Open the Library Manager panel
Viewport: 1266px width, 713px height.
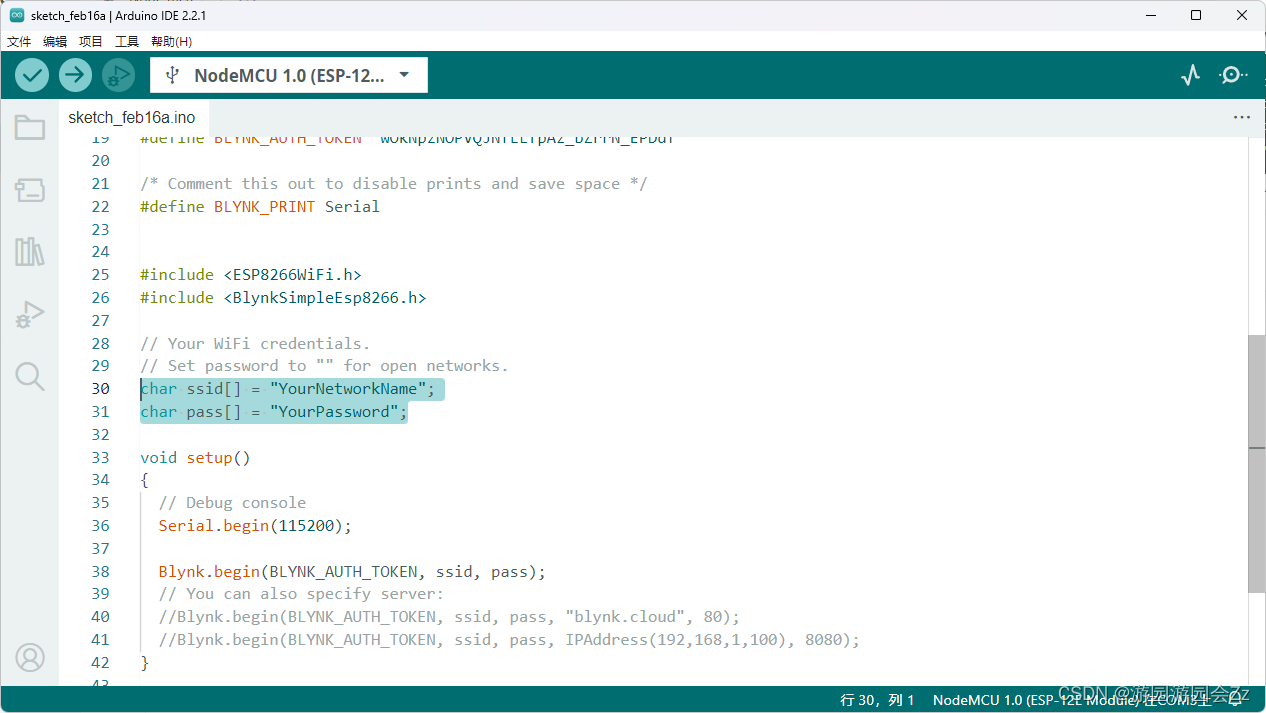[x=29, y=252]
